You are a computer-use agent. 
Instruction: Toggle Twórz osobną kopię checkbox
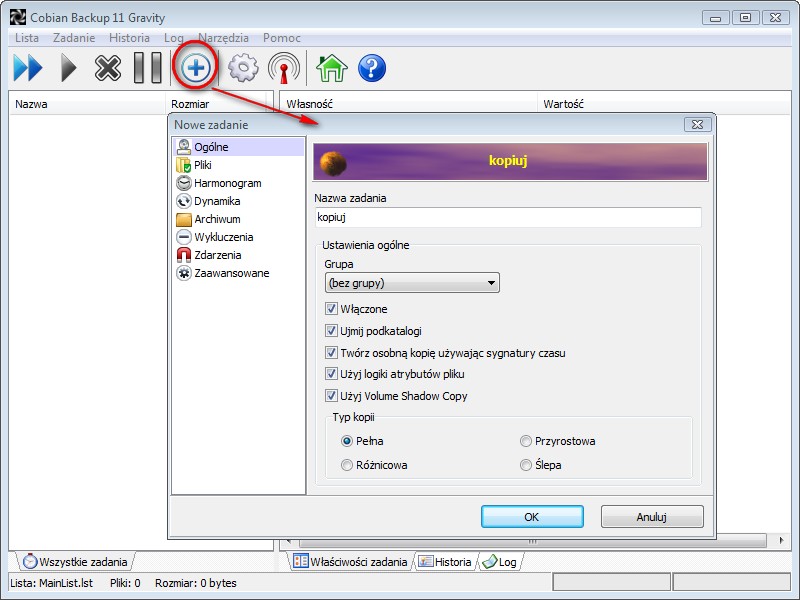(331, 353)
